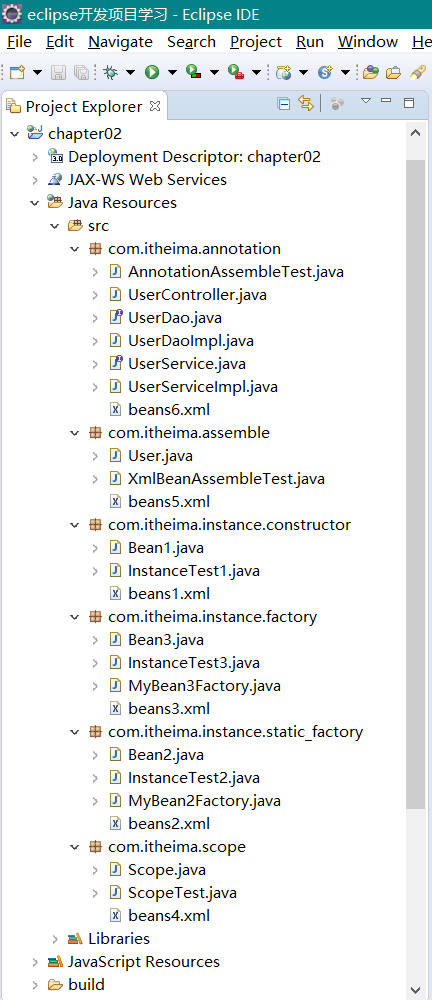Open the Project menu
Image resolution: width=432 pixels, height=1000 pixels.
point(256,42)
